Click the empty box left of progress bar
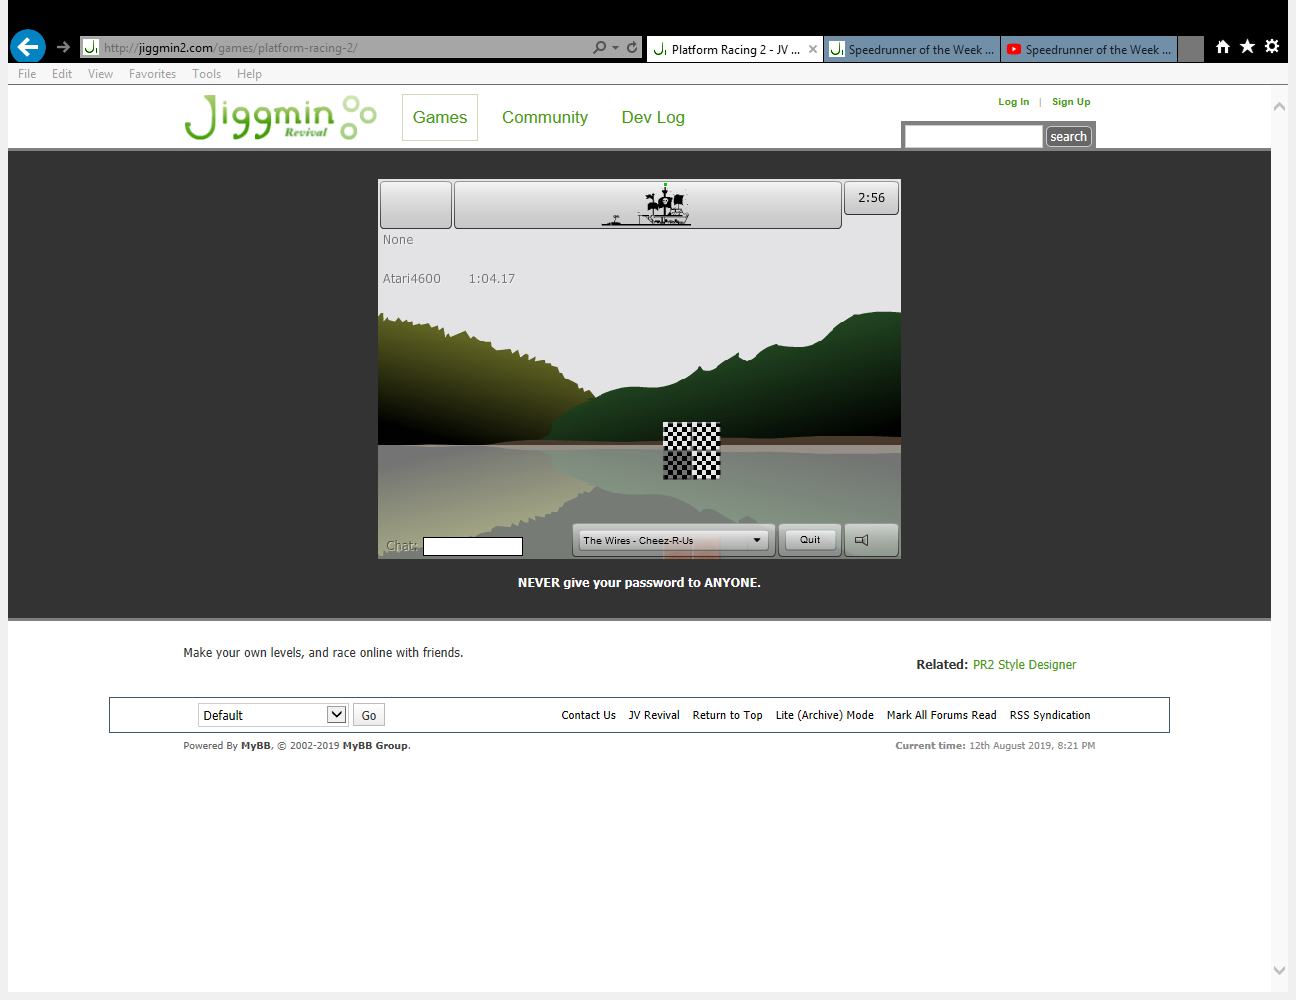 click(416, 205)
